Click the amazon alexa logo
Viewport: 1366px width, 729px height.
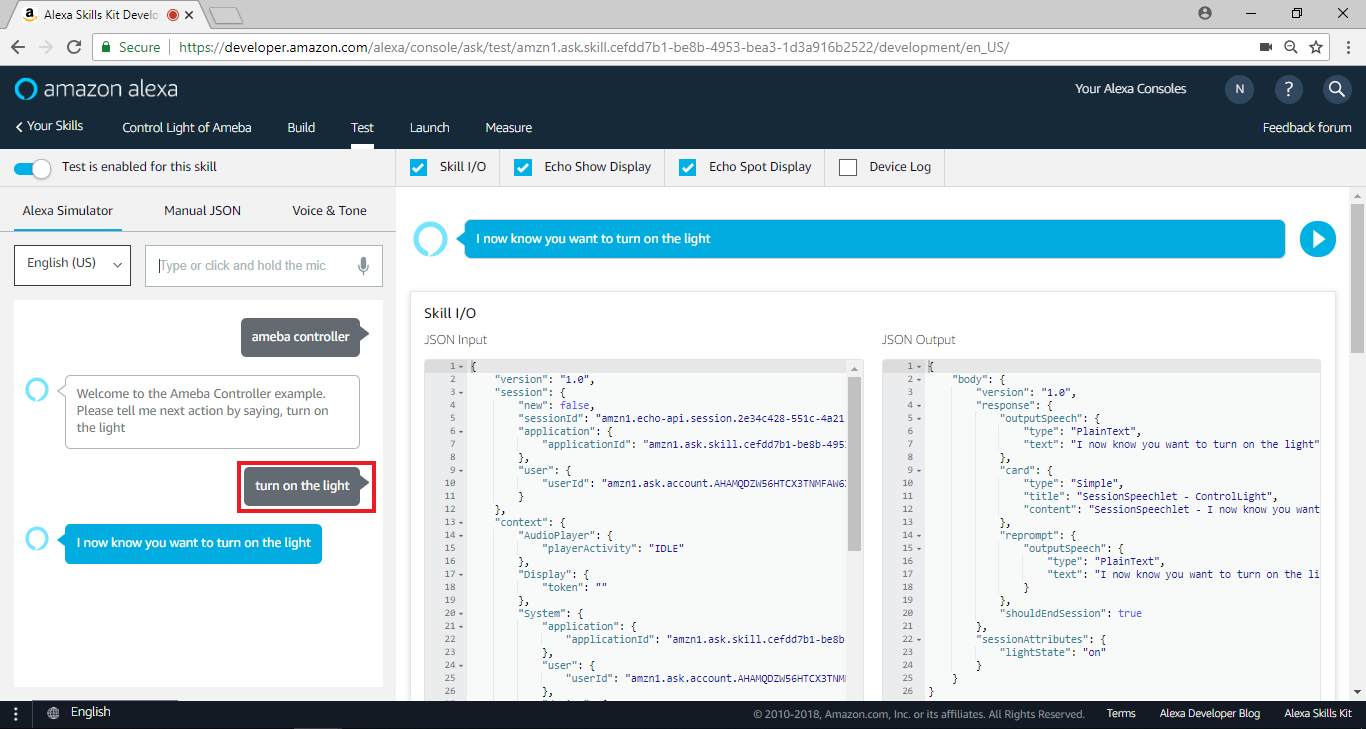coord(97,89)
